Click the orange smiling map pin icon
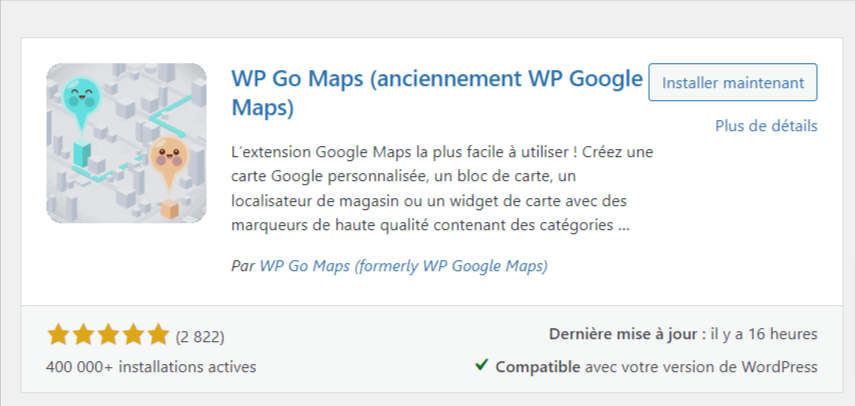The height and width of the screenshot is (406, 855). pos(167,160)
